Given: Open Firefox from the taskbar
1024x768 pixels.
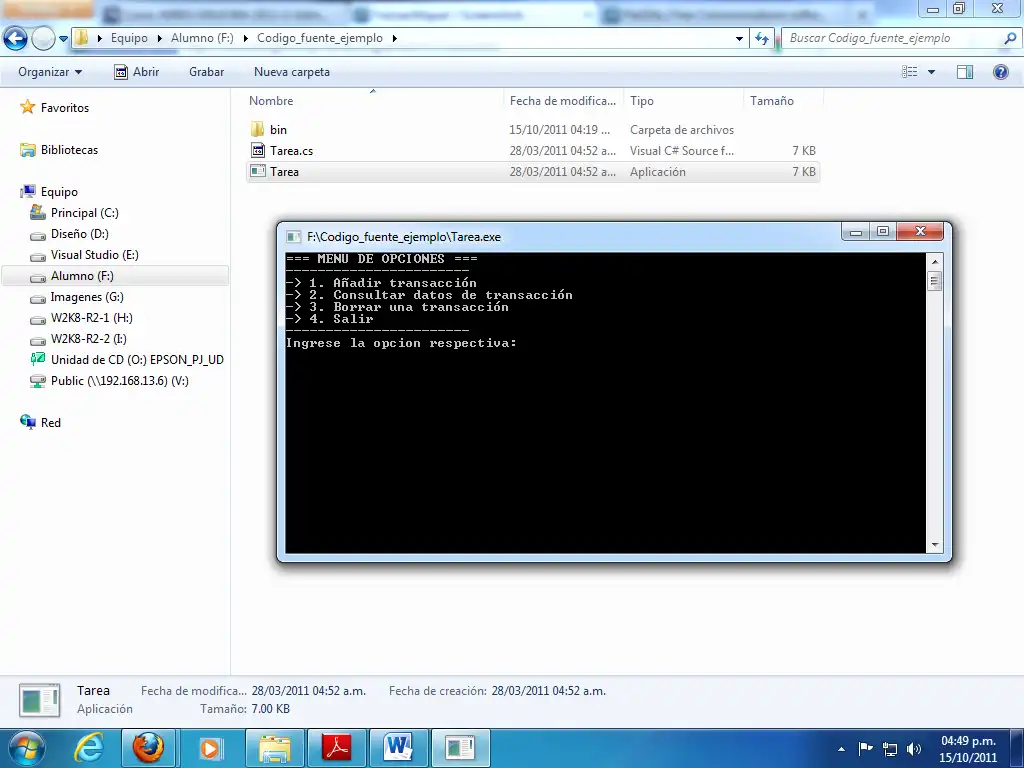Looking at the screenshot, I should coord(148,748).
